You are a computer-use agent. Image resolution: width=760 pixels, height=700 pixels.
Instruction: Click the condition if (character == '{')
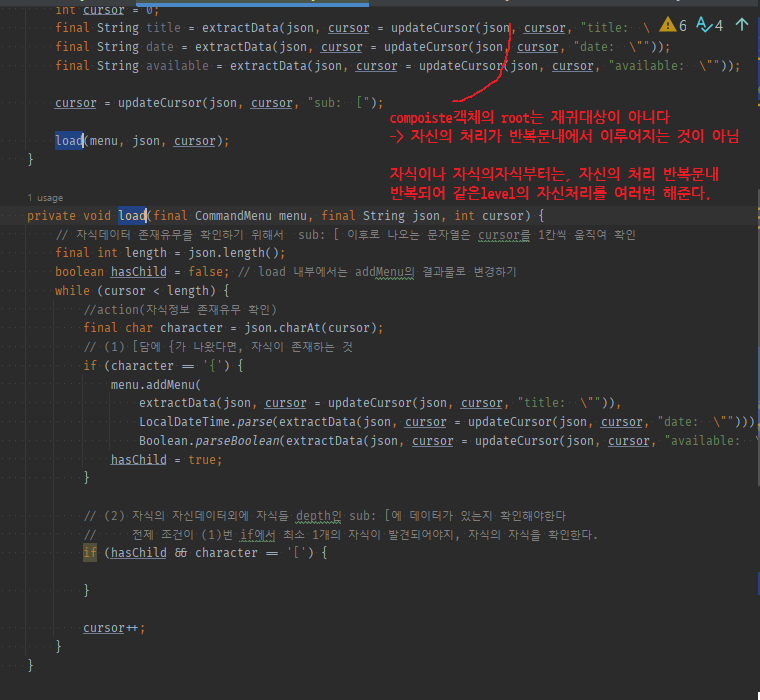pos(163,366)
